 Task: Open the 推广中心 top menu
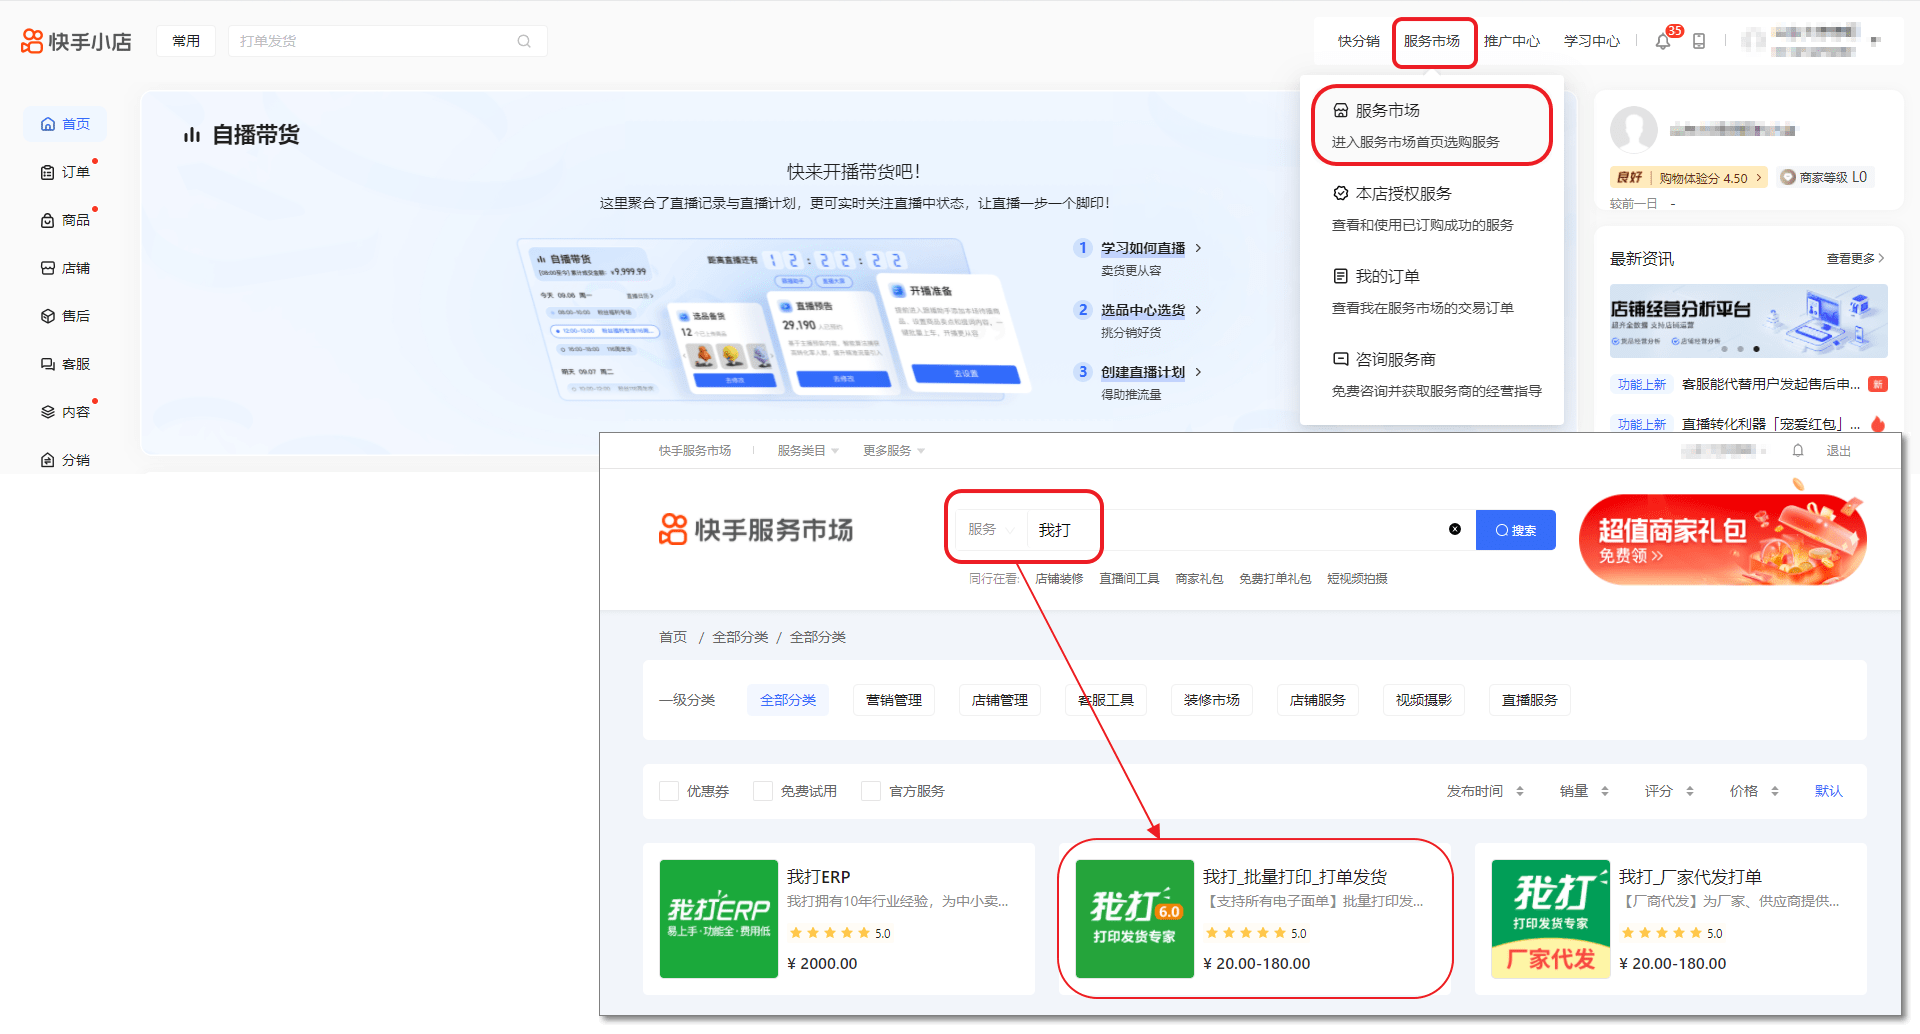1512,41
